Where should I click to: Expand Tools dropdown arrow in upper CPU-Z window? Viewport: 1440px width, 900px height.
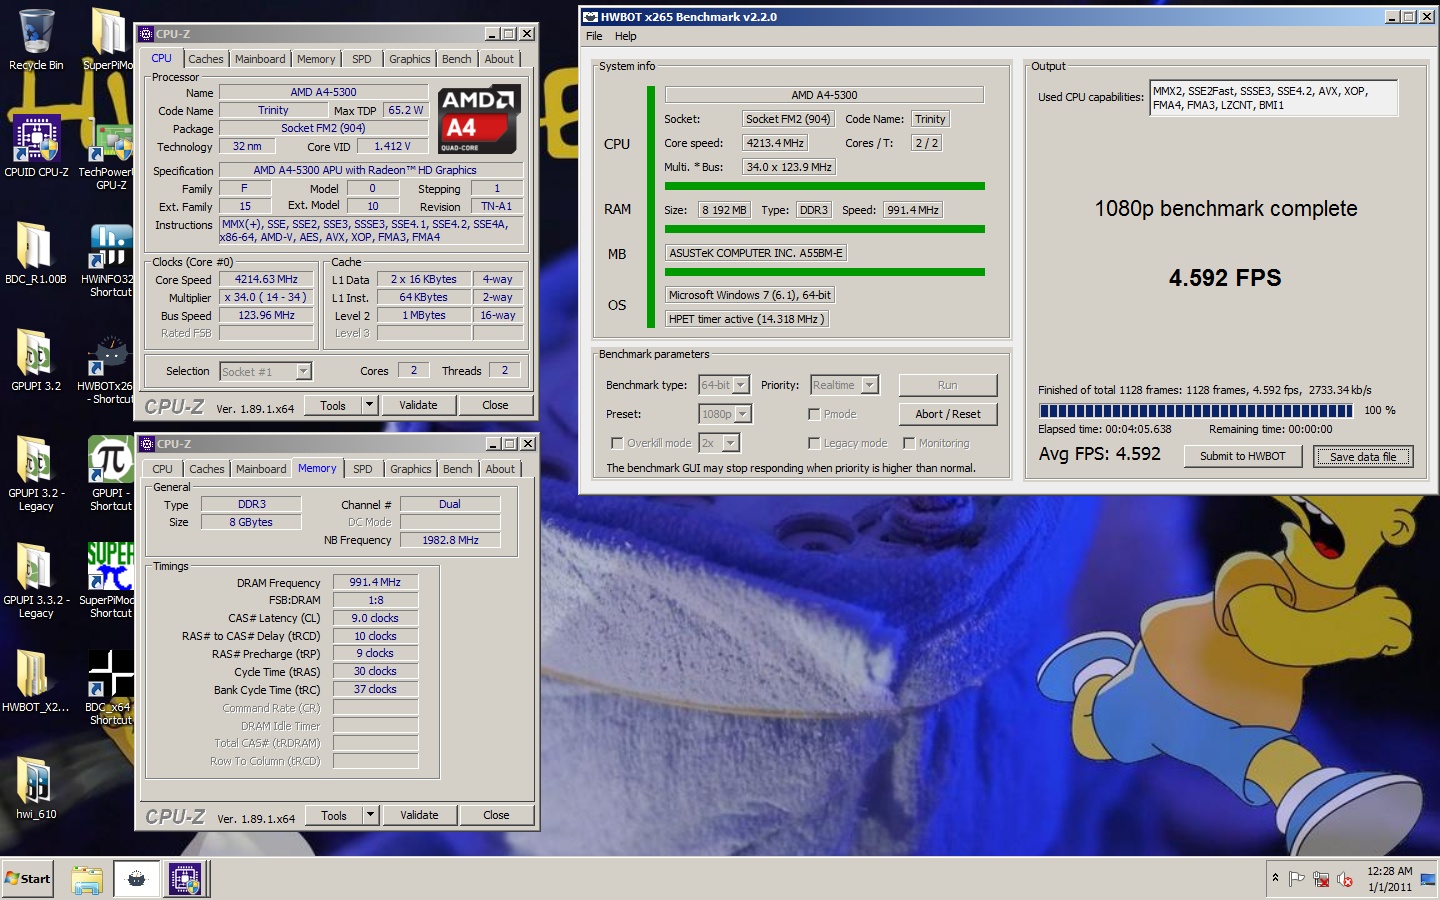click(x=369, y=405)
